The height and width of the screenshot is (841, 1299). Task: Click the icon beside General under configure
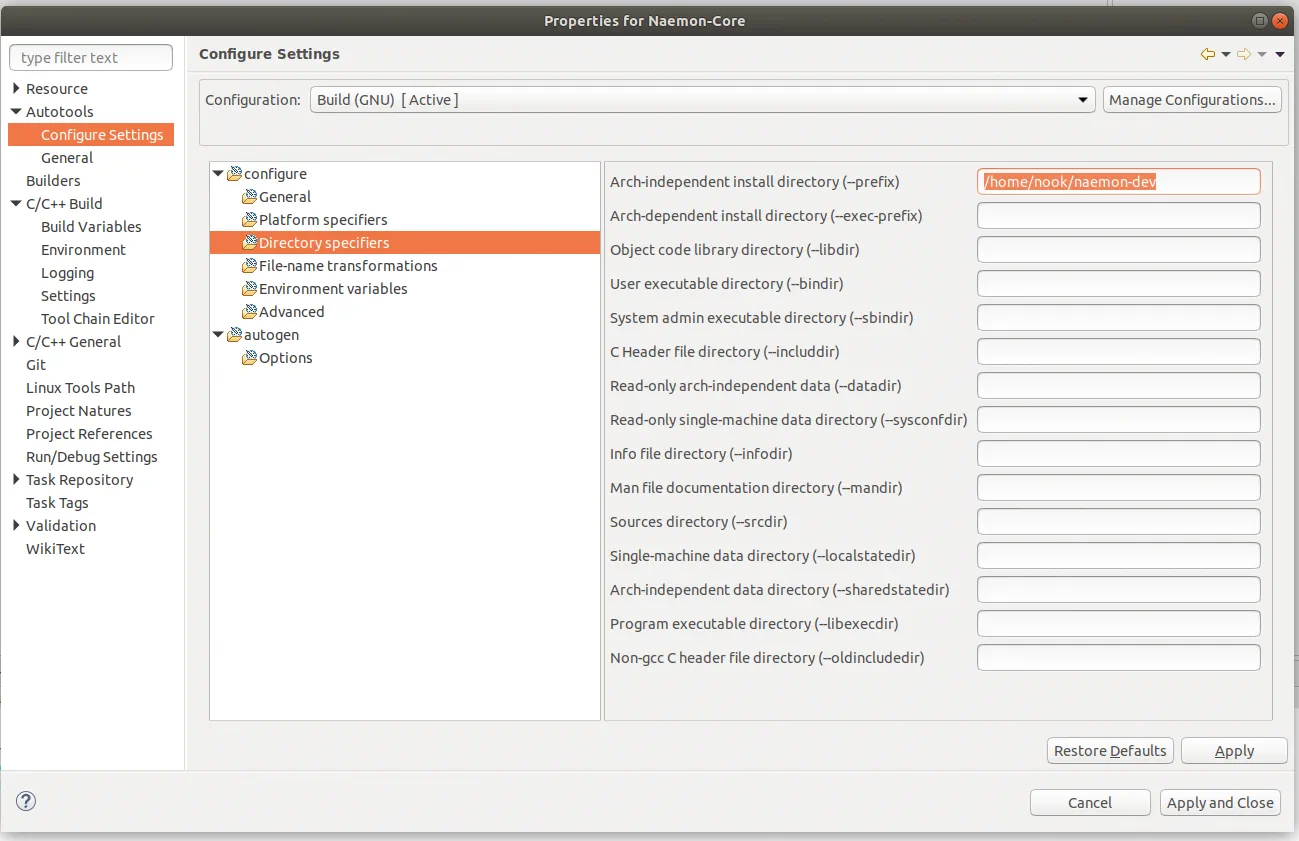pyautogui.click(x=250, y=197)
